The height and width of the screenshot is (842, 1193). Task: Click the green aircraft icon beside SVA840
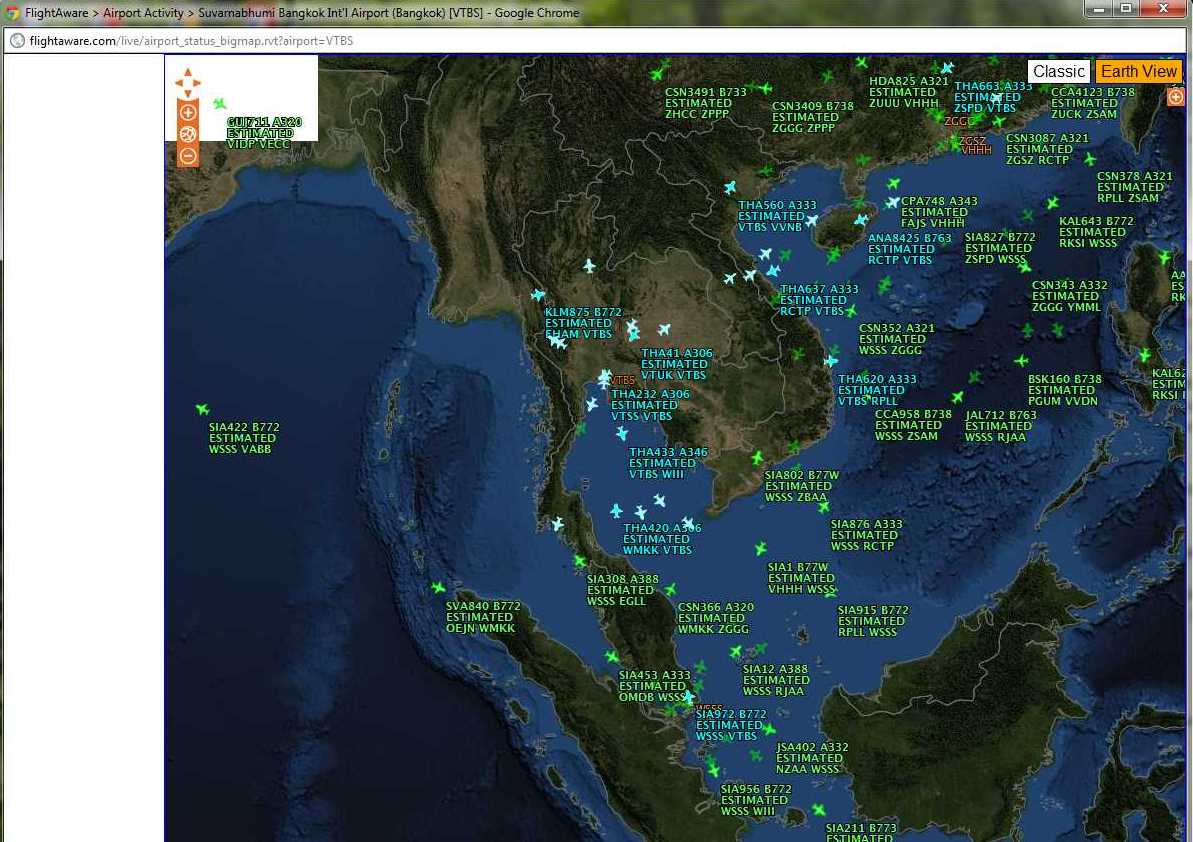(438, 587)
